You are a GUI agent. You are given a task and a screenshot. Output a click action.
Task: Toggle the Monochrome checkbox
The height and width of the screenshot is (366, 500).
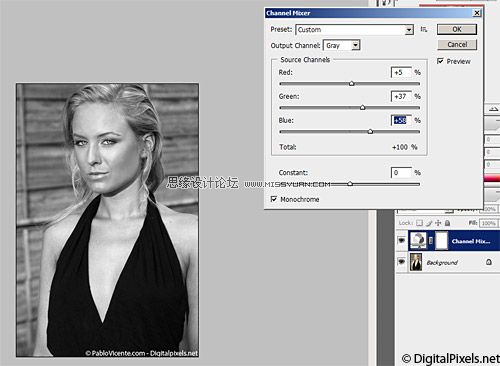274,199
